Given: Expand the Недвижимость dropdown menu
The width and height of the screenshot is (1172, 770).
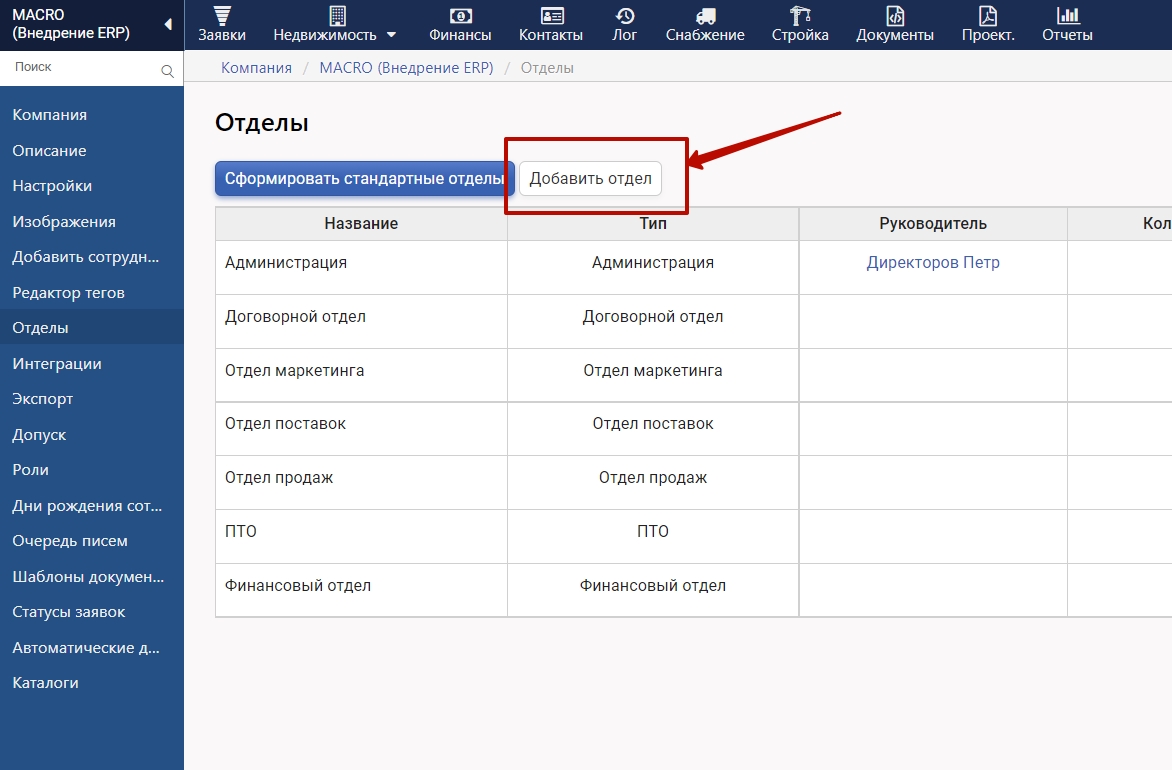Looking at the screenshot, I should pyautogui.click(x=391, y=34).
